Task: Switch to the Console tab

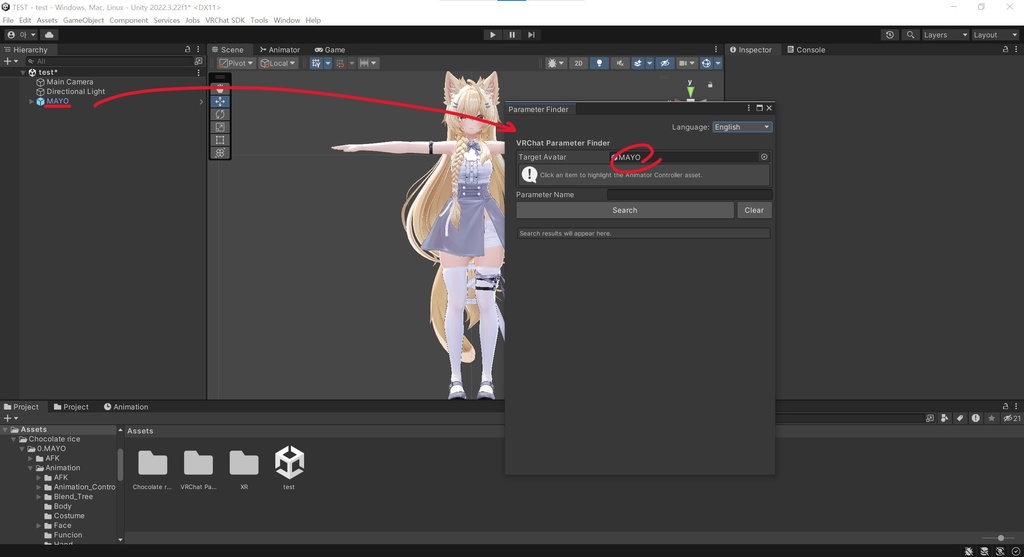Action: tap(806, 50)
